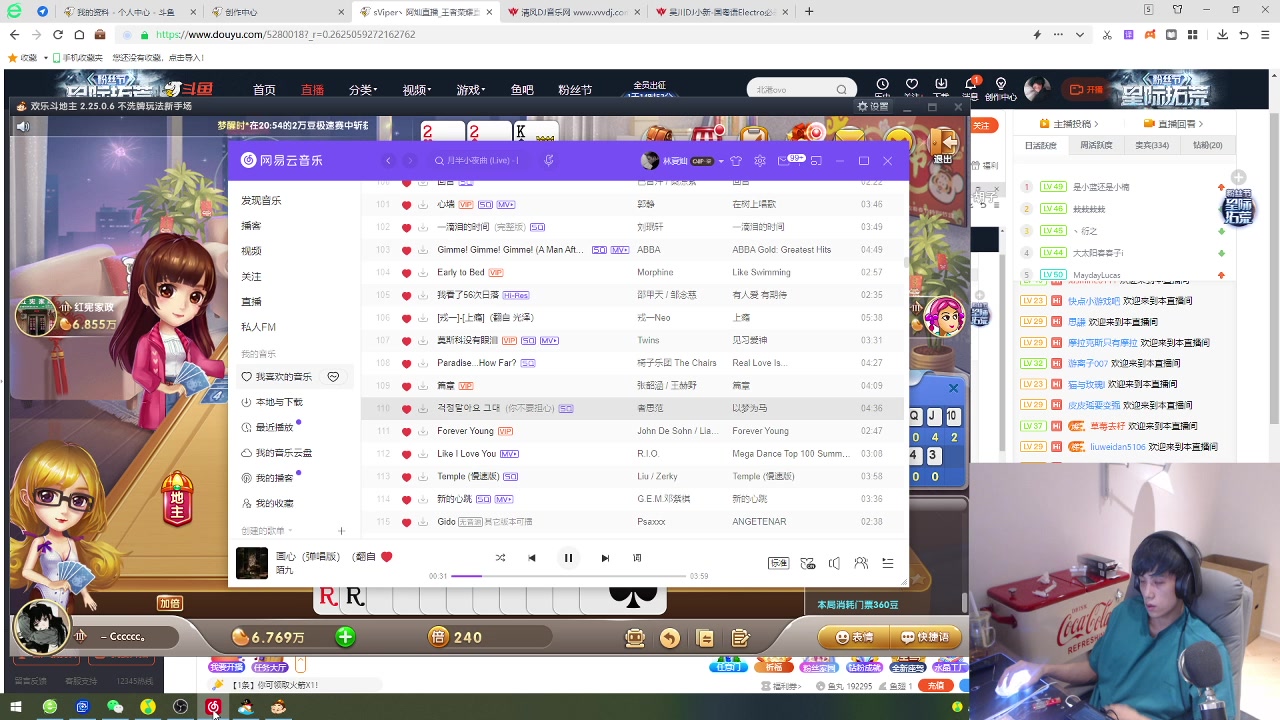Expand user account dropdown arrow

coord(720,161)
